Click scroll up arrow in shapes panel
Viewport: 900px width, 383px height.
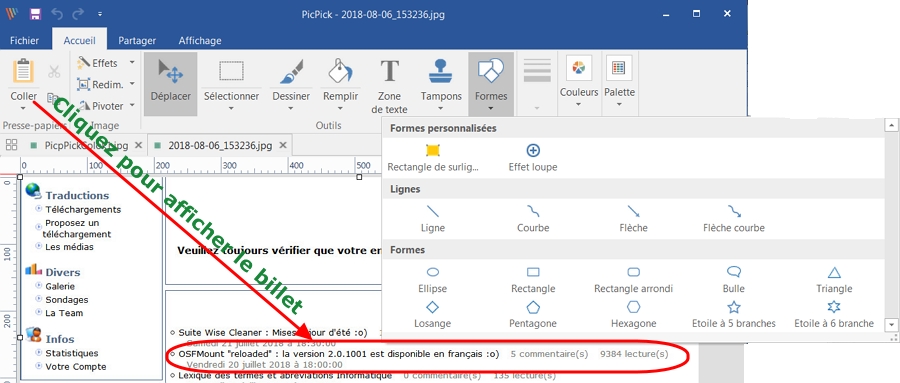891,125
